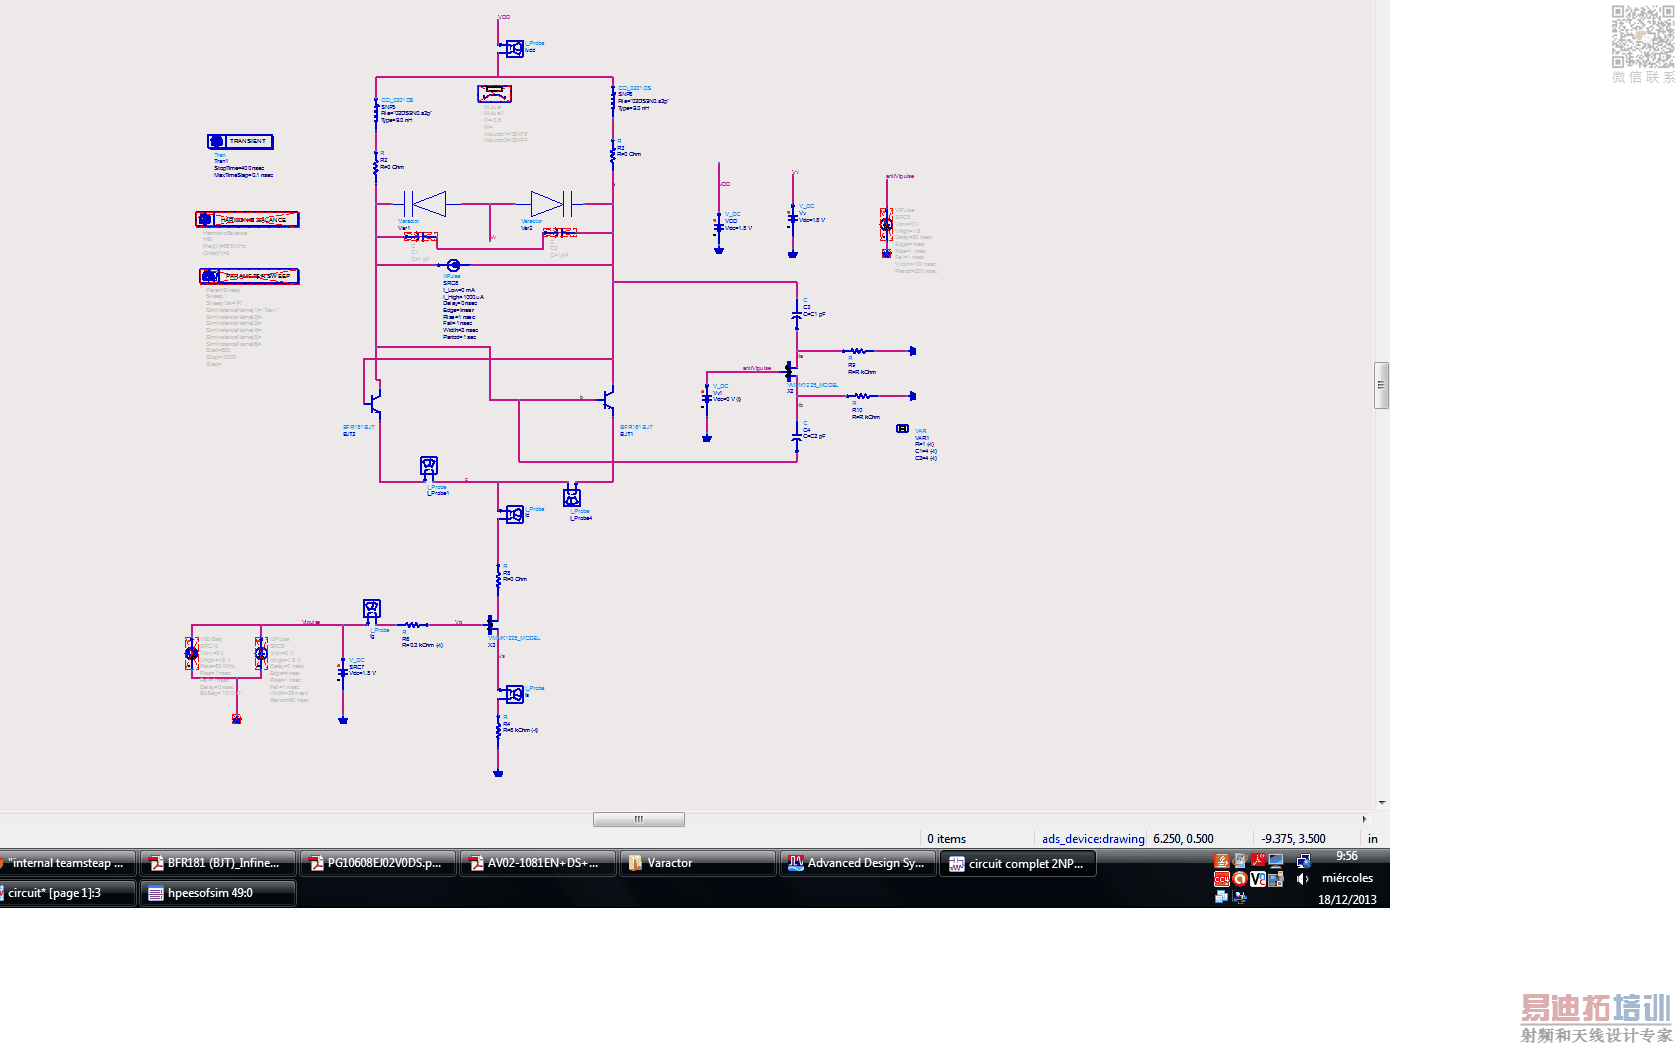Viewport: 1680px width, 1050px height.
Task: Select the I_Probe Ivdd at the top
Action: coord(514,48)
